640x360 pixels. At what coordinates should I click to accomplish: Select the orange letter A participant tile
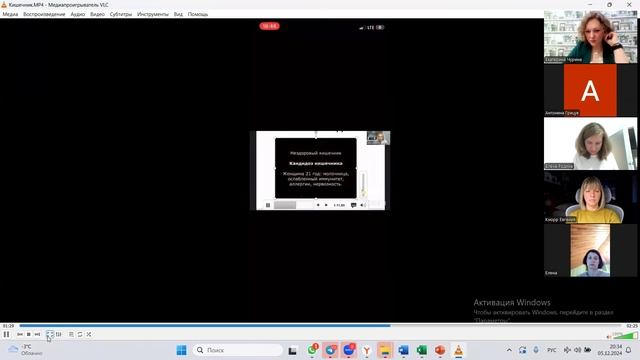(x=590, y=90)
